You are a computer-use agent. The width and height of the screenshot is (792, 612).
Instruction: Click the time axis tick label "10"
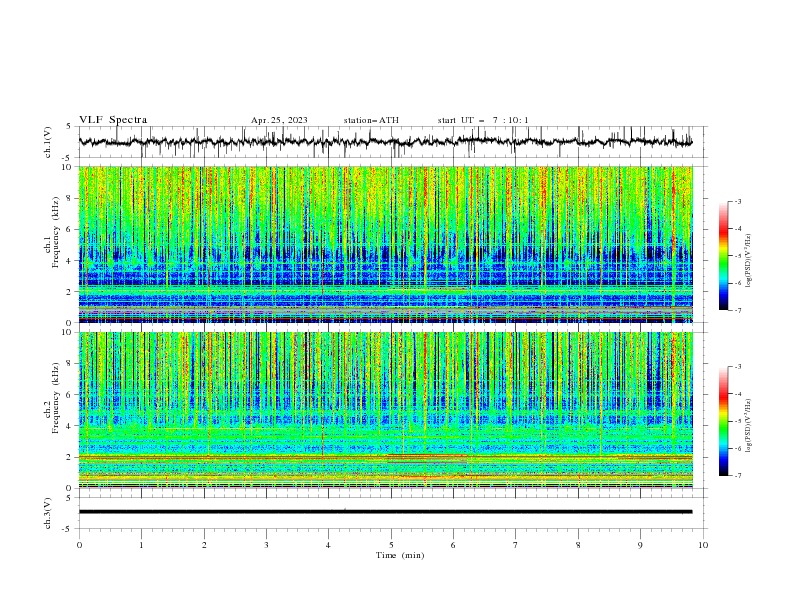(x=703, y=545)
